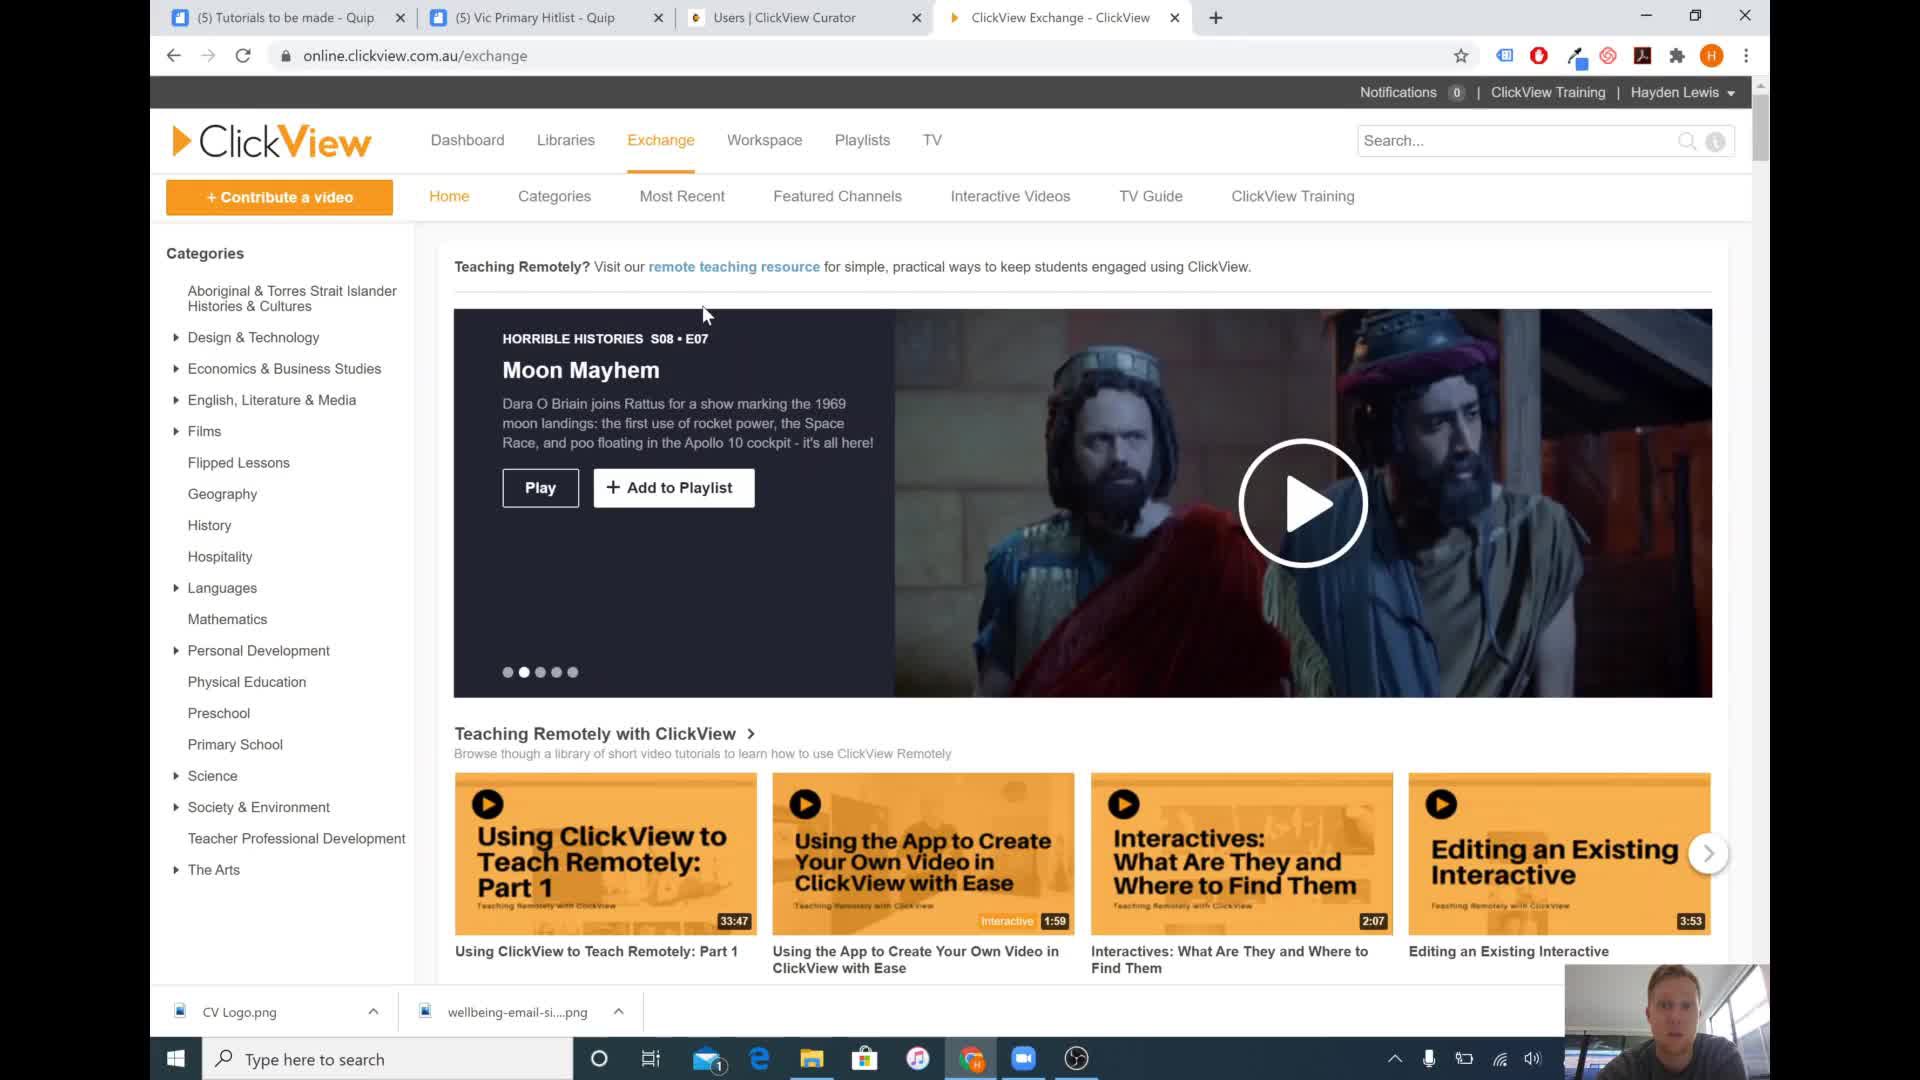Open a new browser tab

(x=1216, y=18)
